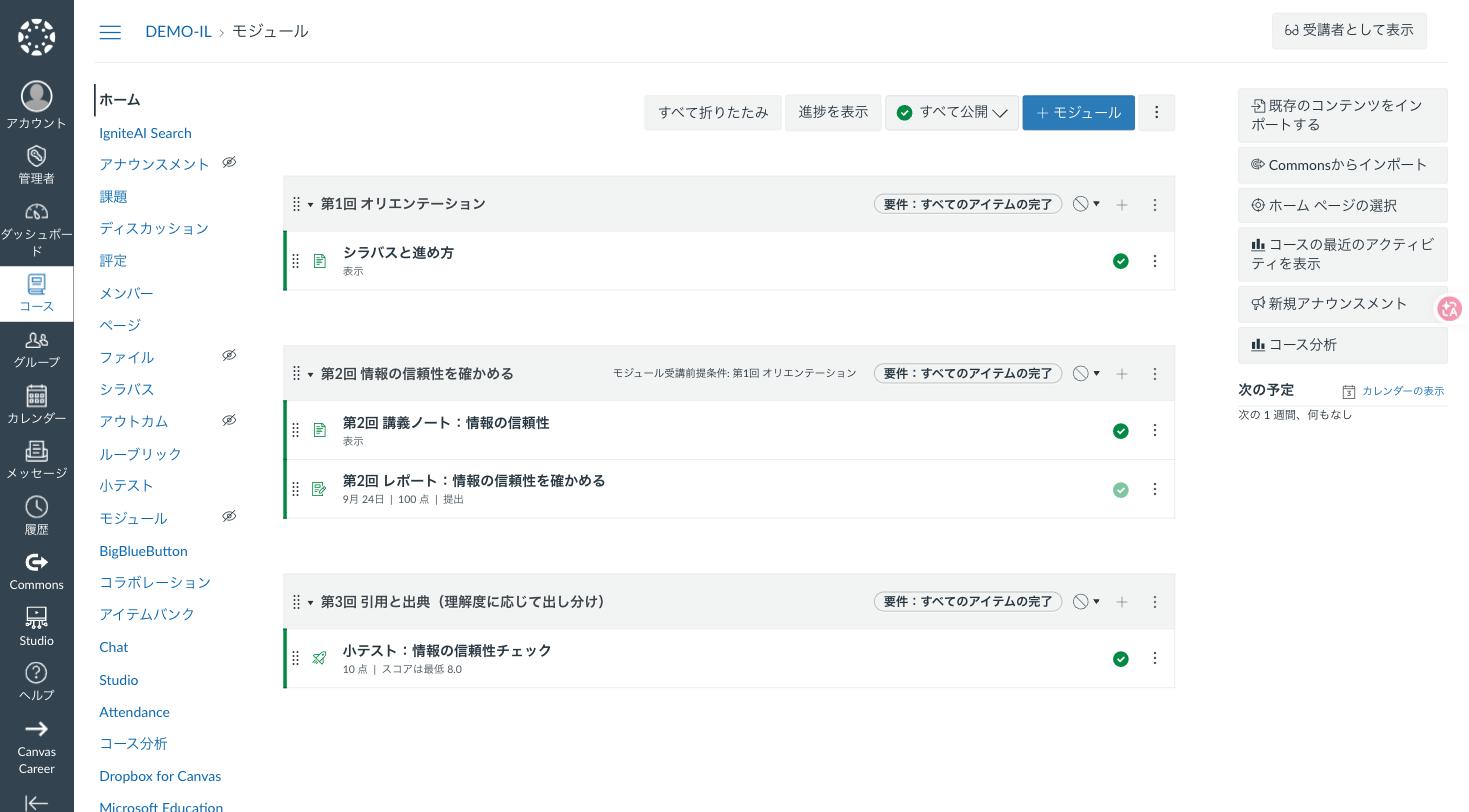Click the ＋モジュール add module button
The width and height of the screenshot is (1469, 812).
(x=1078, y=112)
